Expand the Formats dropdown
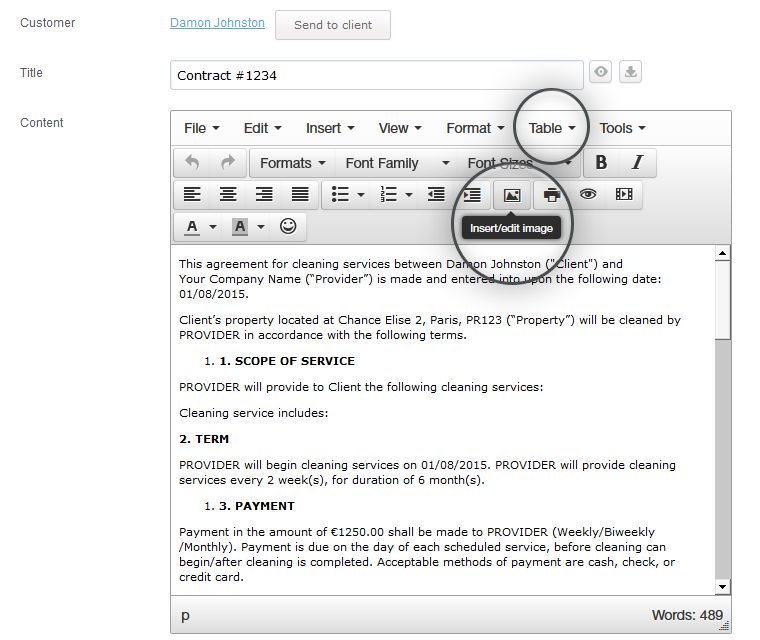Image resolution: width=760 pixels, height=640 pixels. pos(293,163)
